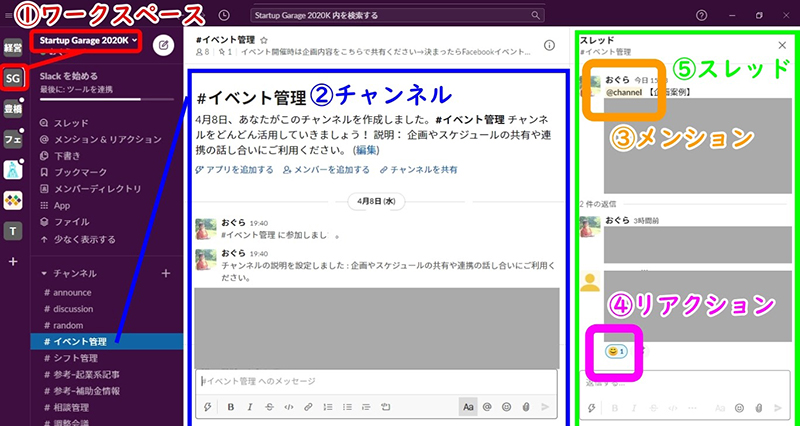Viewport: 800px width, 426px height.
Task: Open メンバーディレクトリ in sidebar
Action: 91,189
